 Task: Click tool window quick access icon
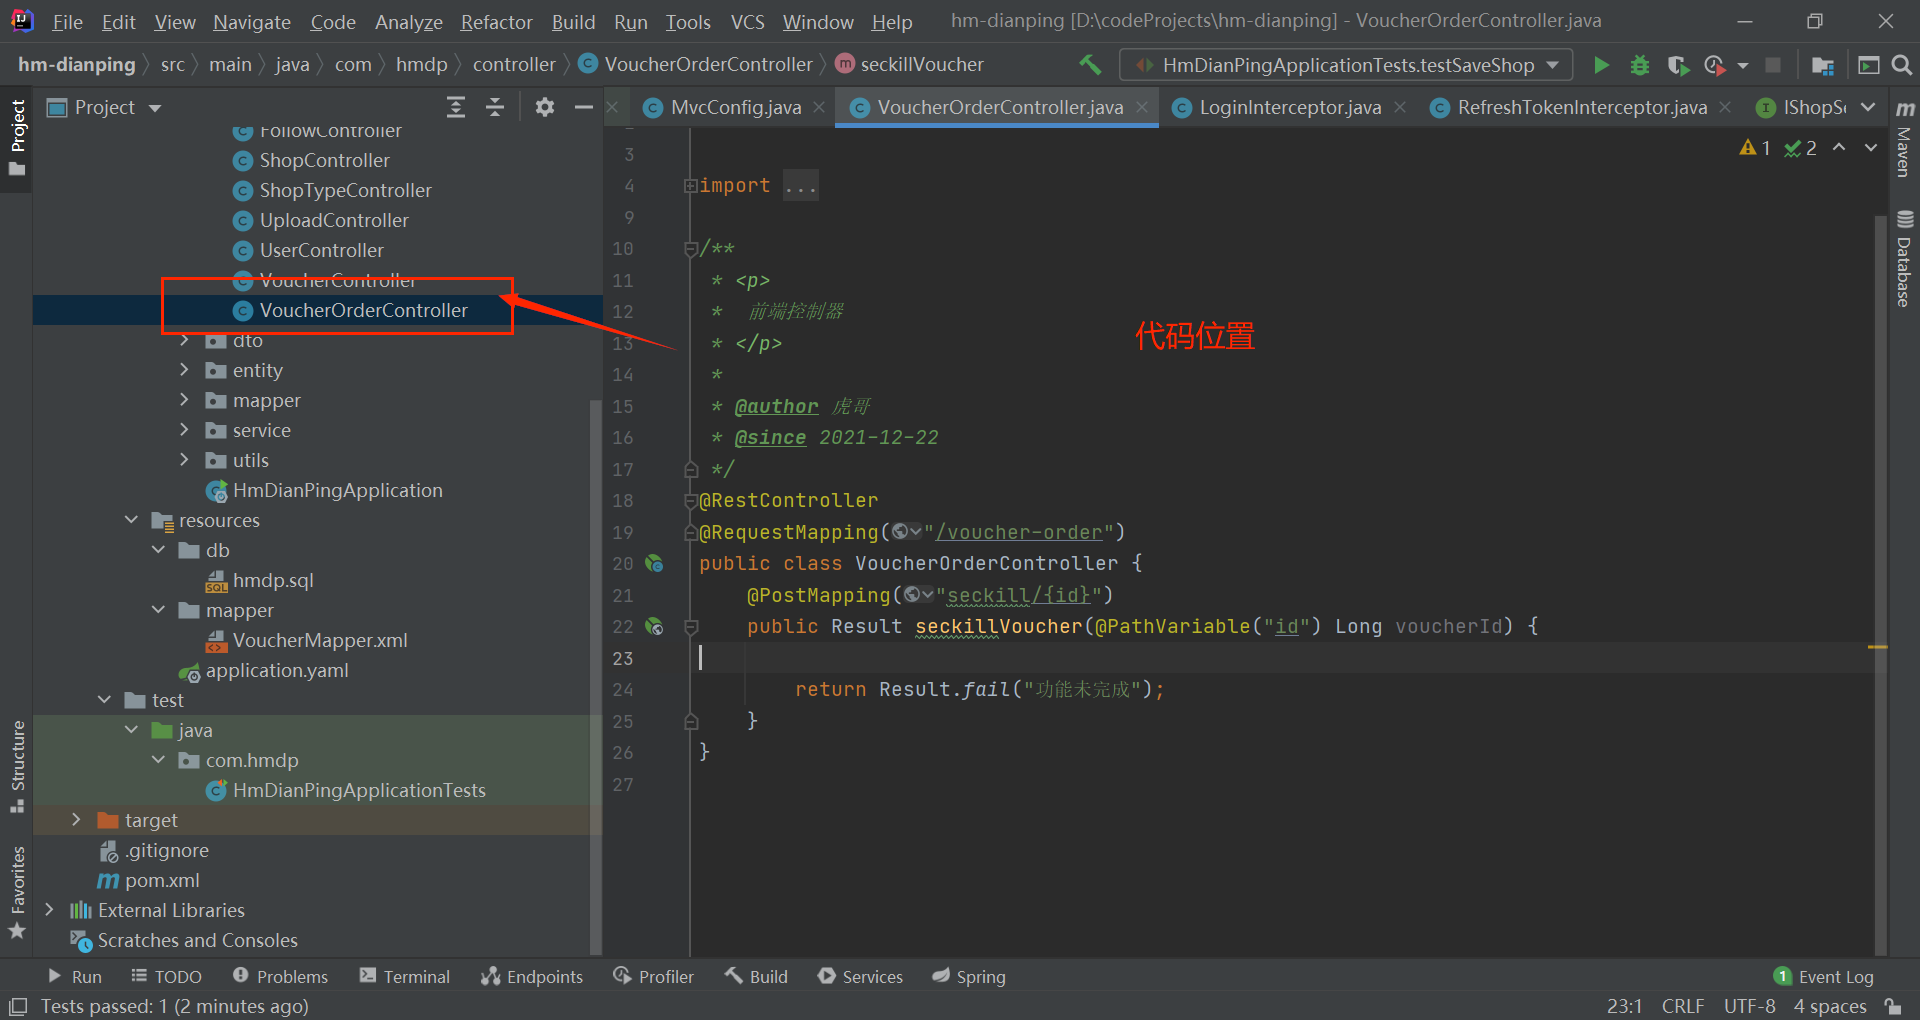point(17,1006)
